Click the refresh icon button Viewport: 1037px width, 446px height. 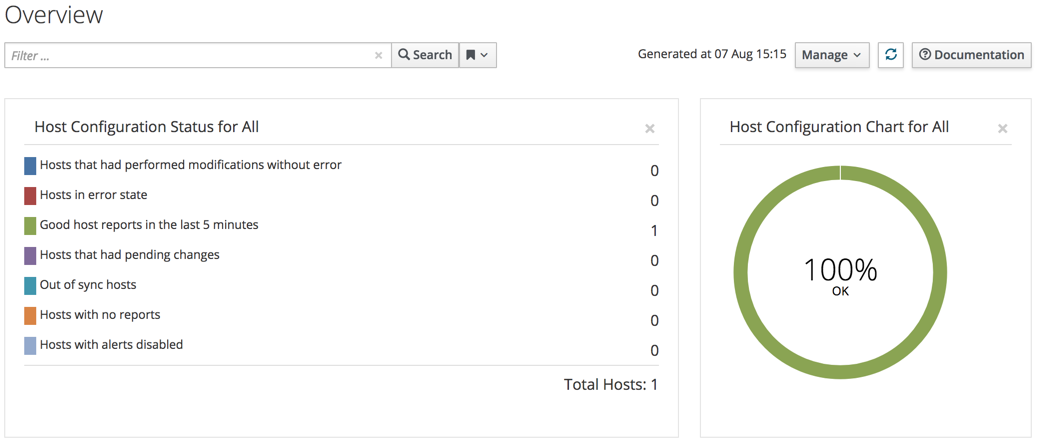click(x=890, y=55)
